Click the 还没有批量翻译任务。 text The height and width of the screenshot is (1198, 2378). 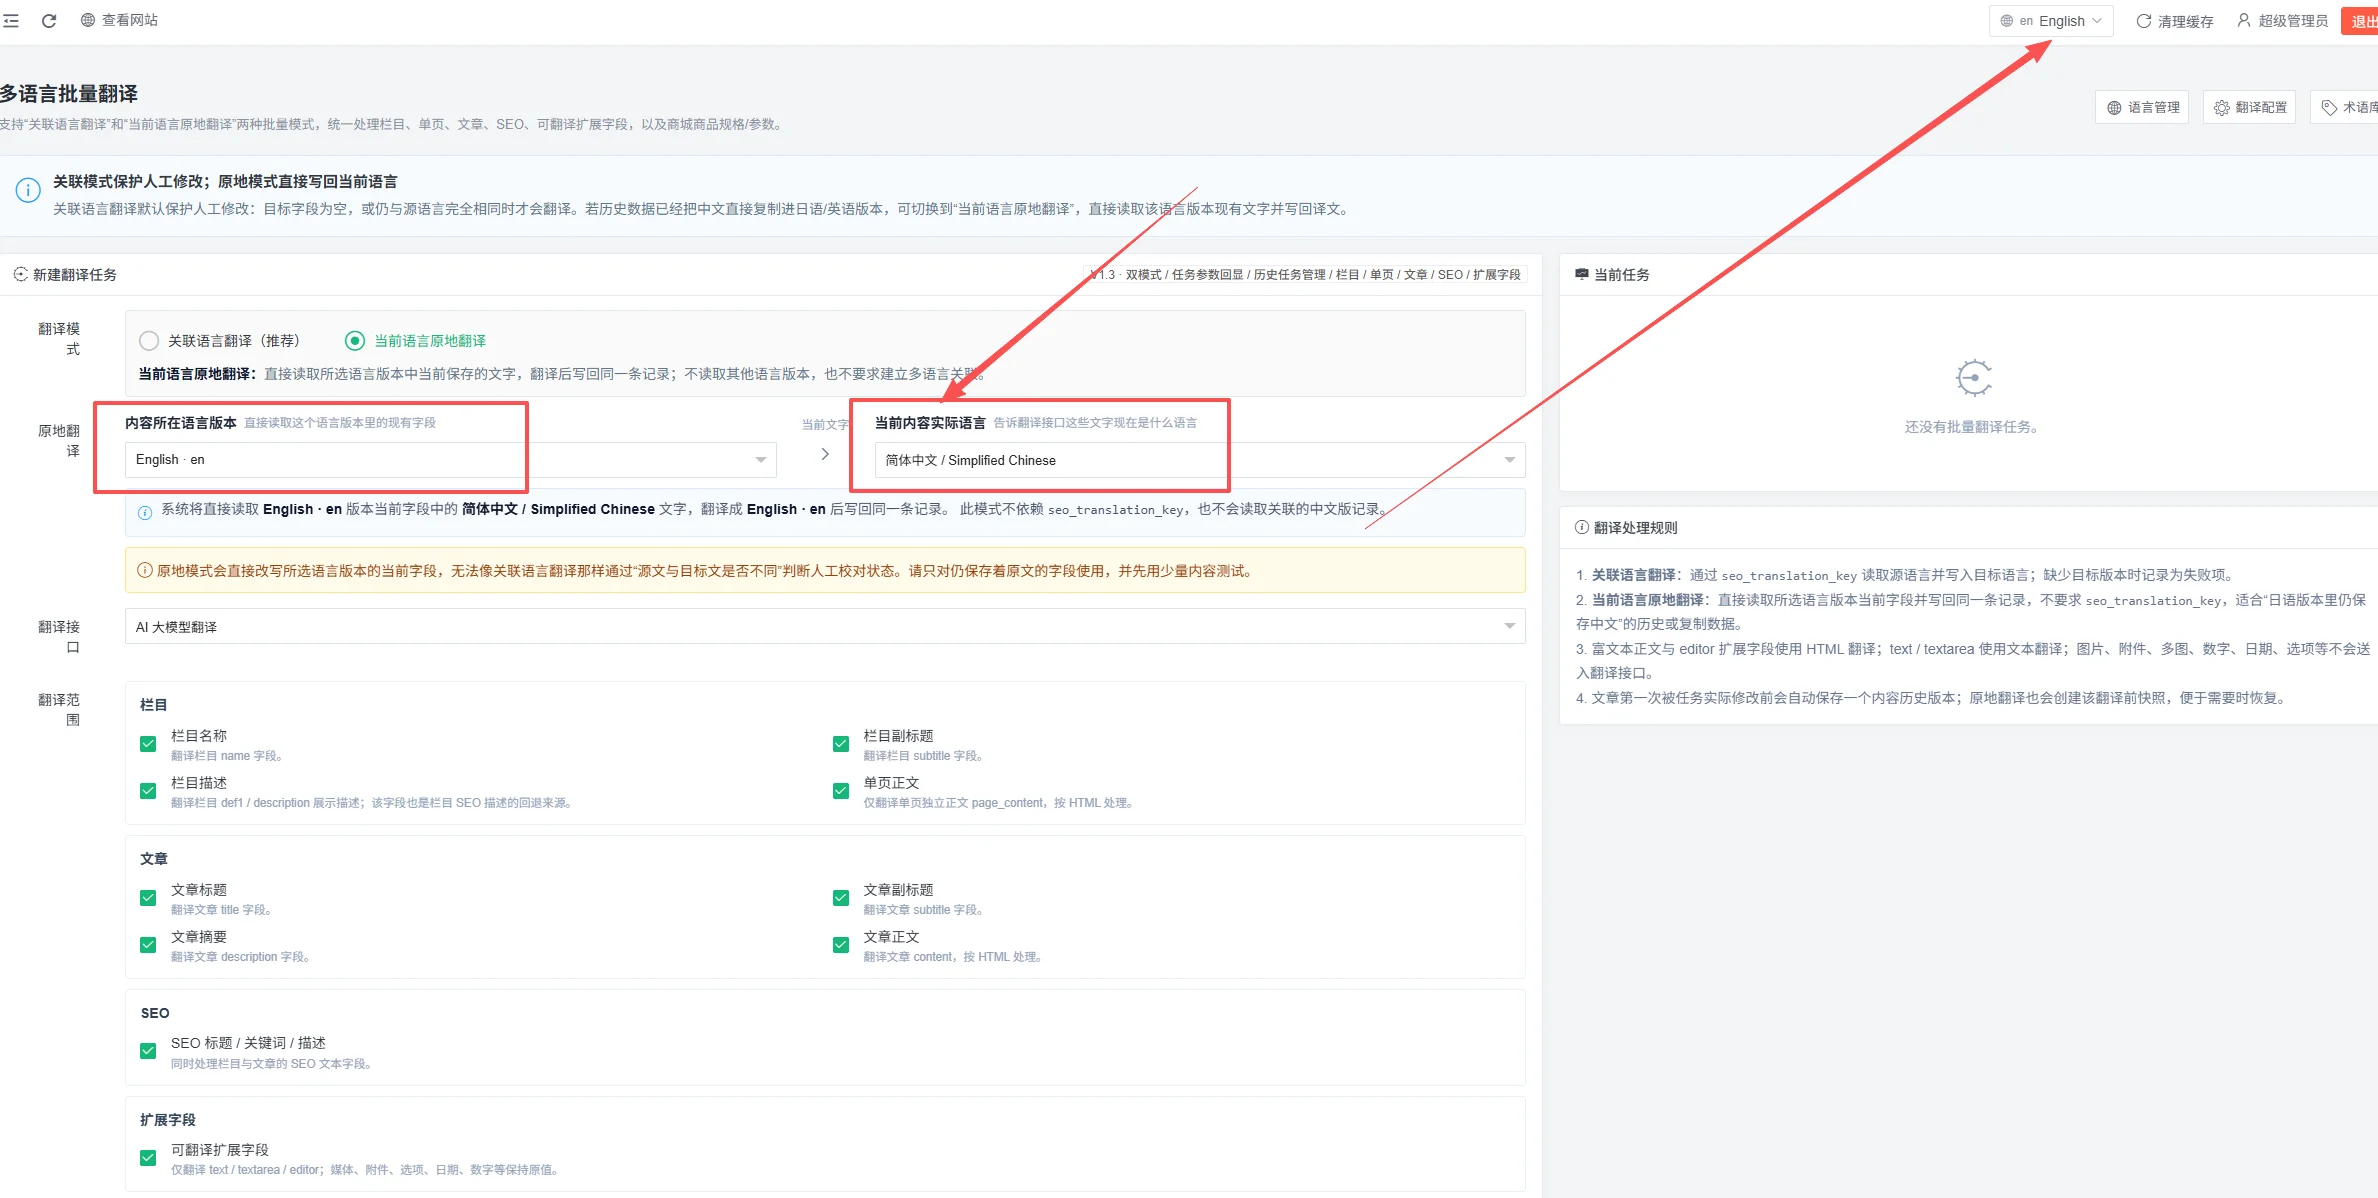[x=1971, y=427]
